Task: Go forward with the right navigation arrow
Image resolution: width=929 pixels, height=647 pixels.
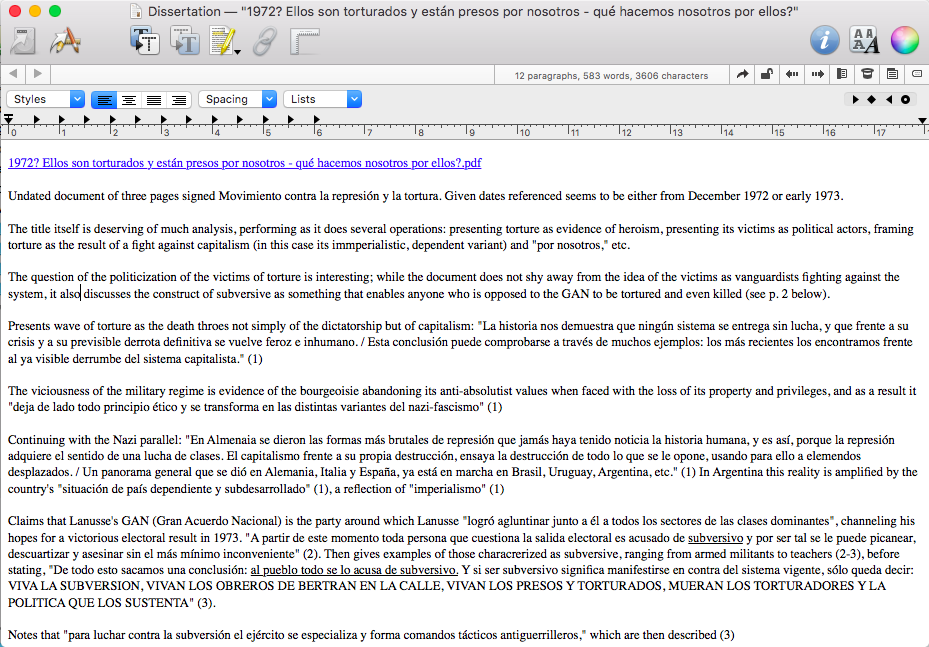Action: [38, 74]
